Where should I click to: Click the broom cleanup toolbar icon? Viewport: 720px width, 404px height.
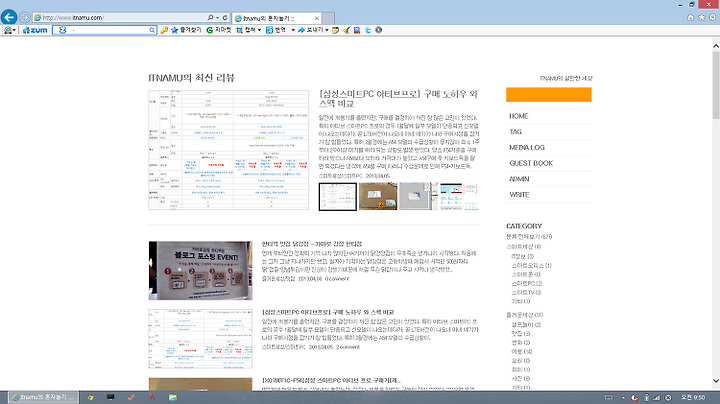pyautogui.click(x=346, y=30)
